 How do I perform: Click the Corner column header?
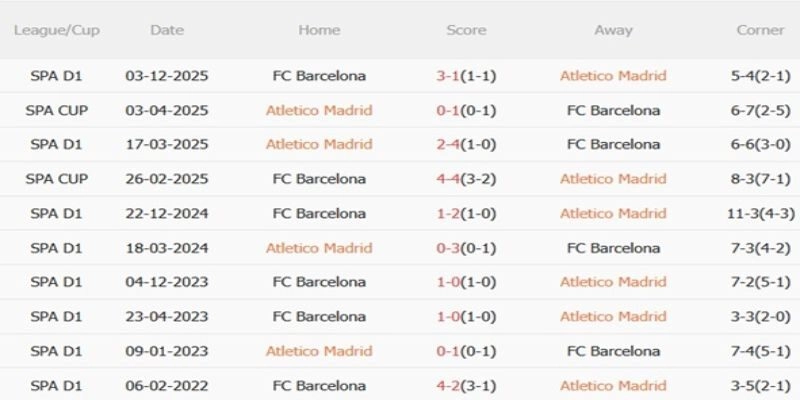(x=760, y=30)
